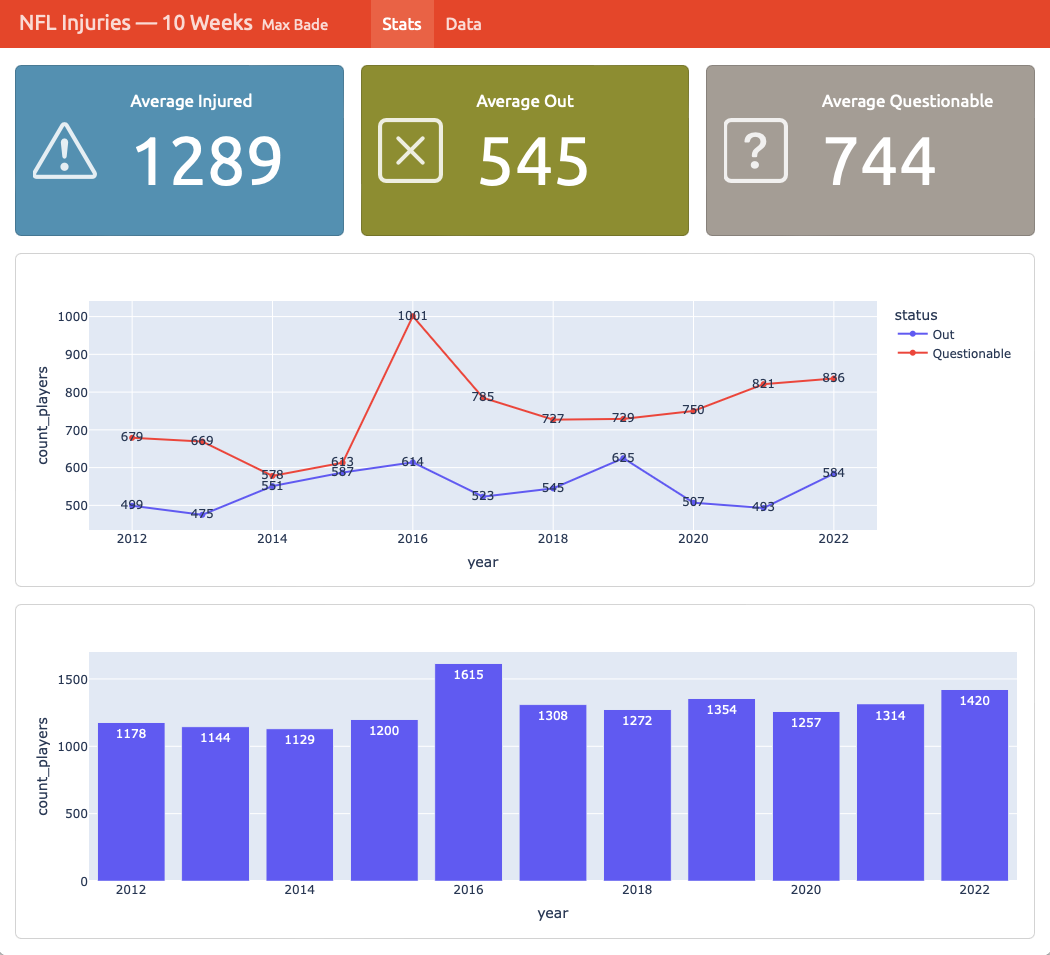Click the Max Bade author name

(295, 24)
